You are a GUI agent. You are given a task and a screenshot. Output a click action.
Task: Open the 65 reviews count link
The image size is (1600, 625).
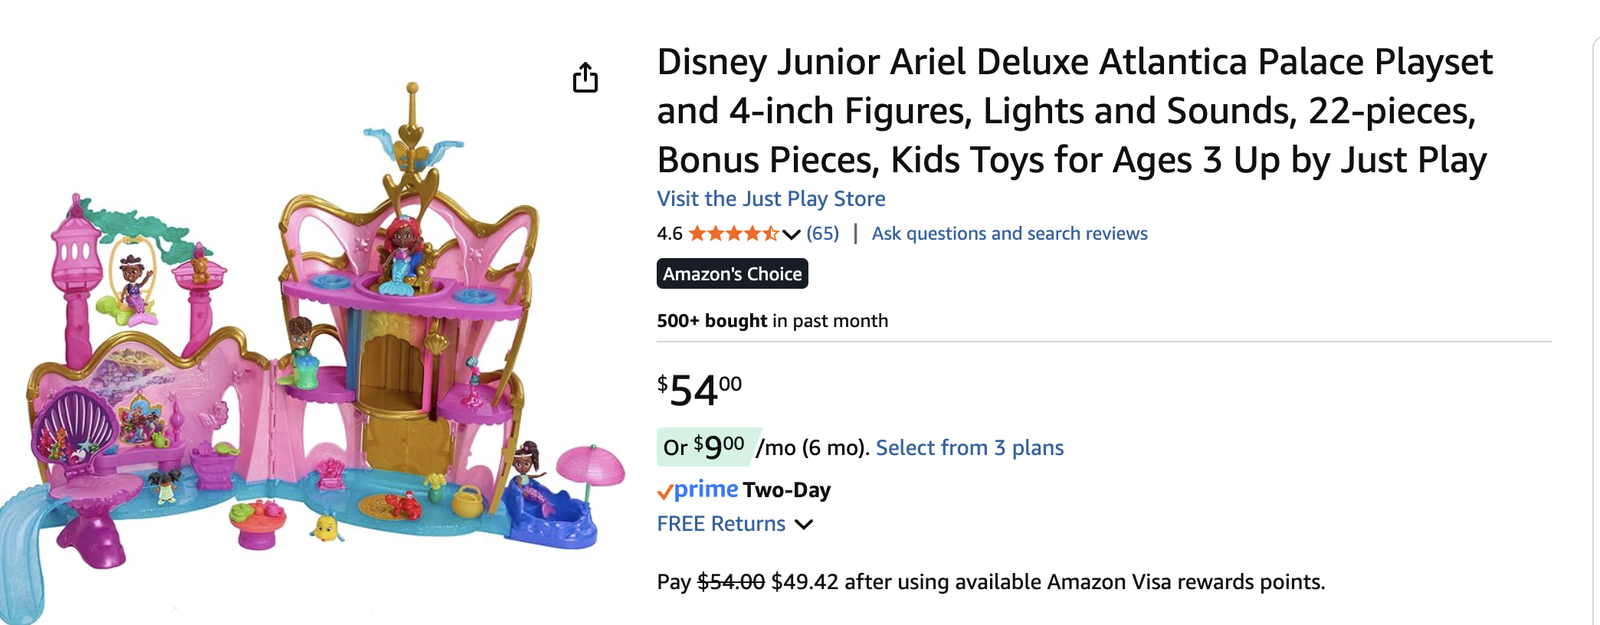[823, 234]
